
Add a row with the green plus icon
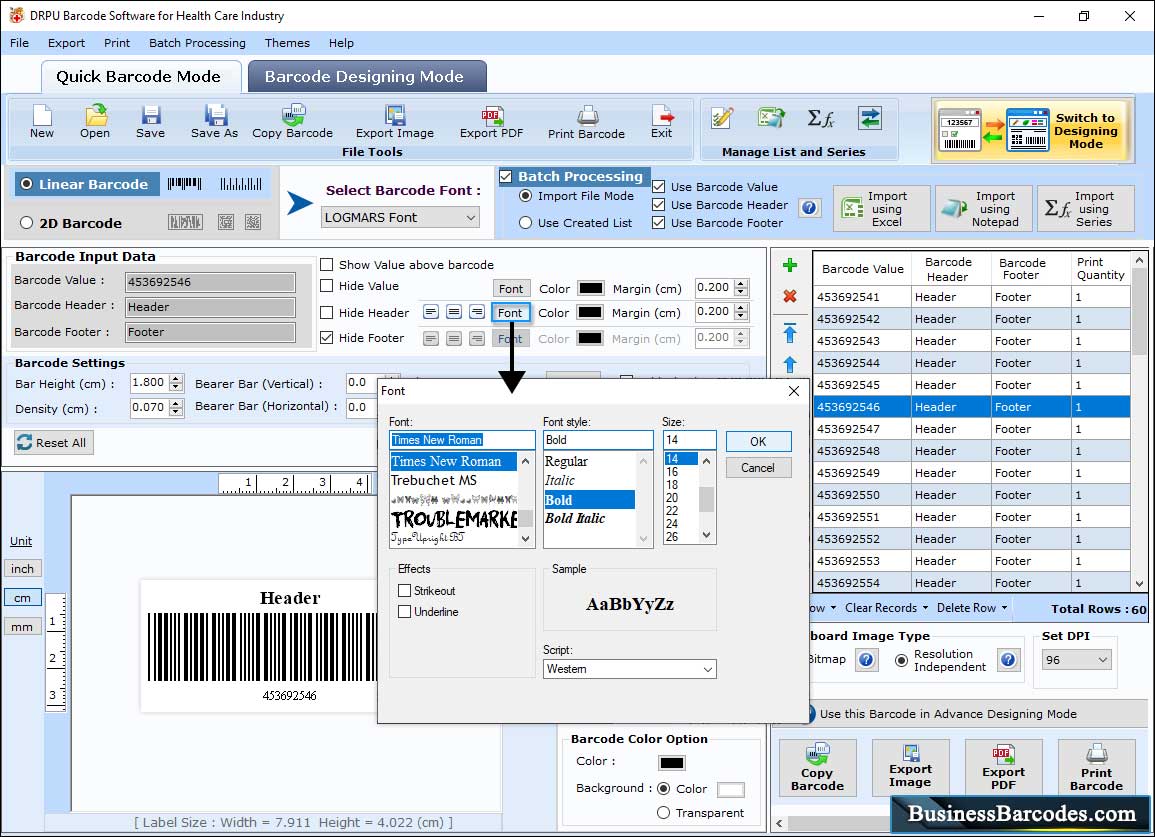pyautogui.click(x=790, y=265)
